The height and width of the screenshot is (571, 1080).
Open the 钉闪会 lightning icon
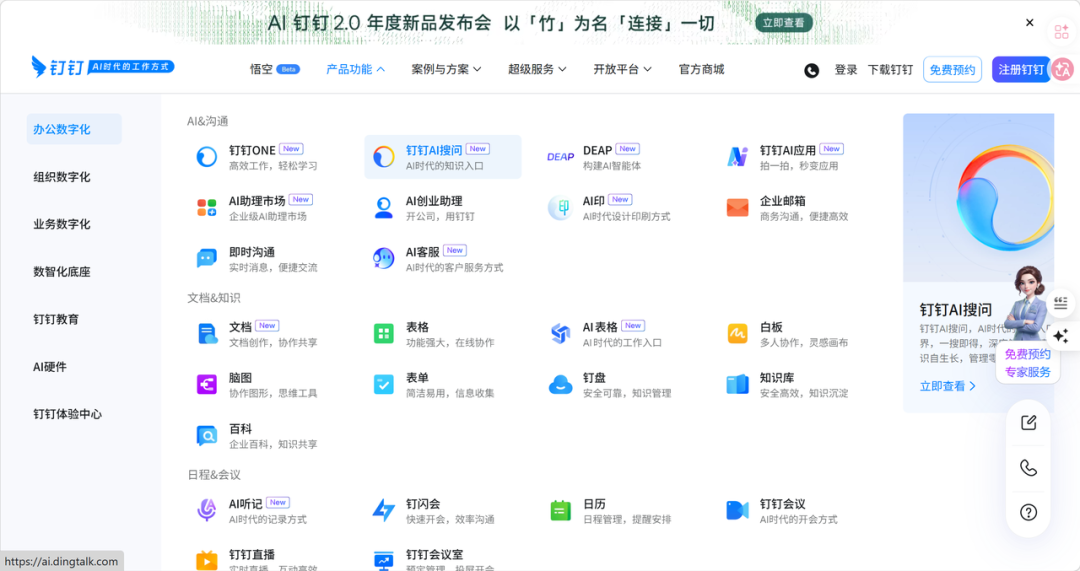(x=384, y=510)
